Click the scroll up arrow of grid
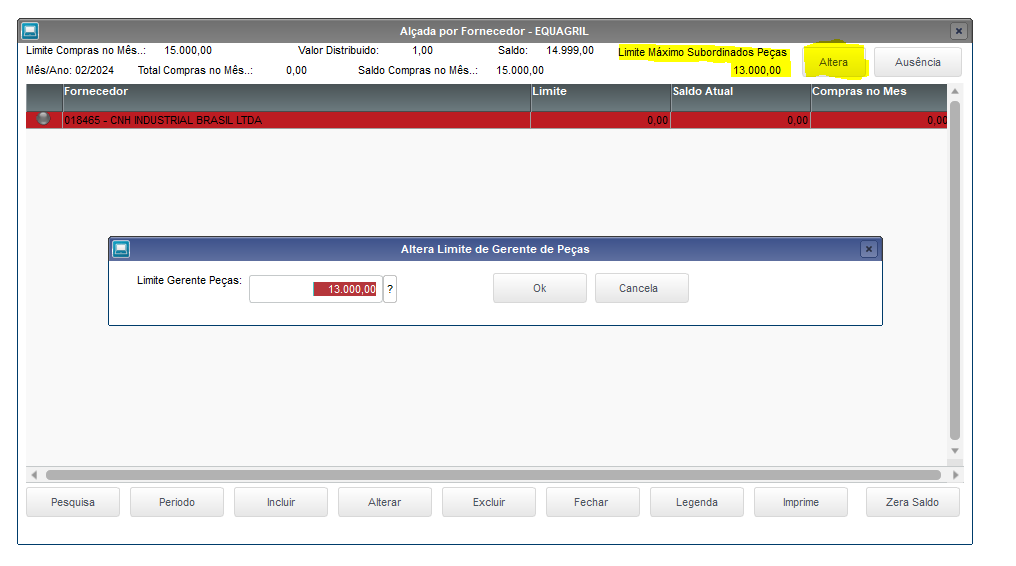 954,91
